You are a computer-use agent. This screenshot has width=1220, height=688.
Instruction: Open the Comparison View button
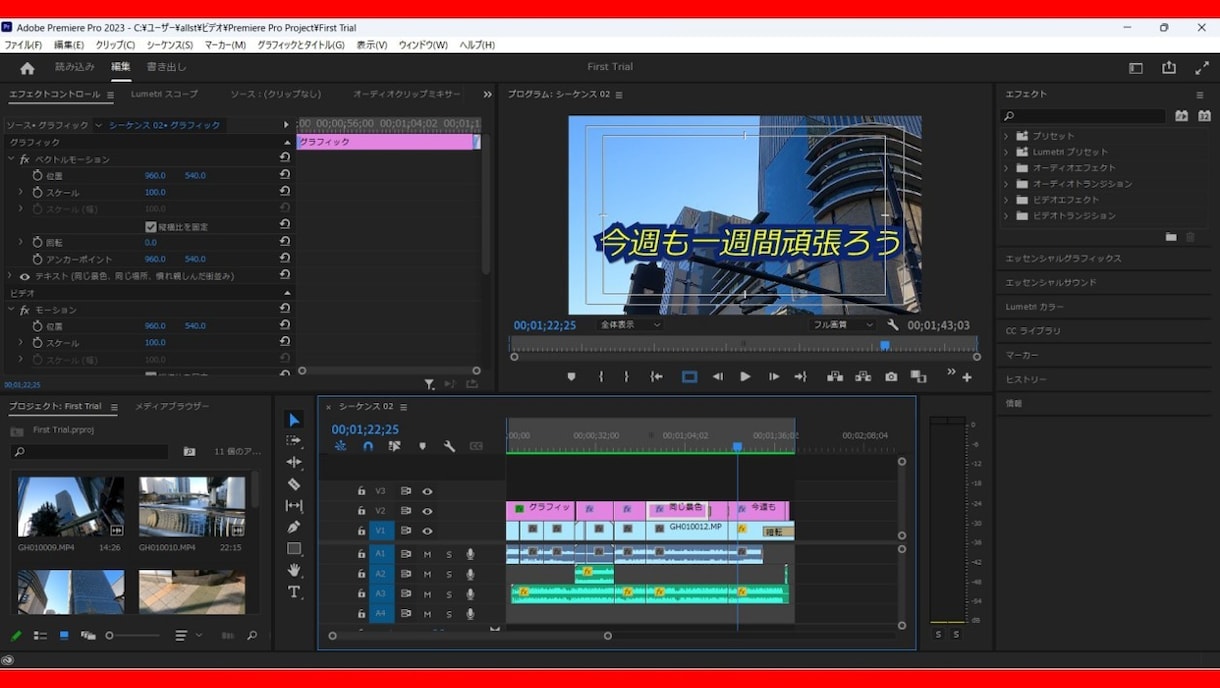[918, 377]
